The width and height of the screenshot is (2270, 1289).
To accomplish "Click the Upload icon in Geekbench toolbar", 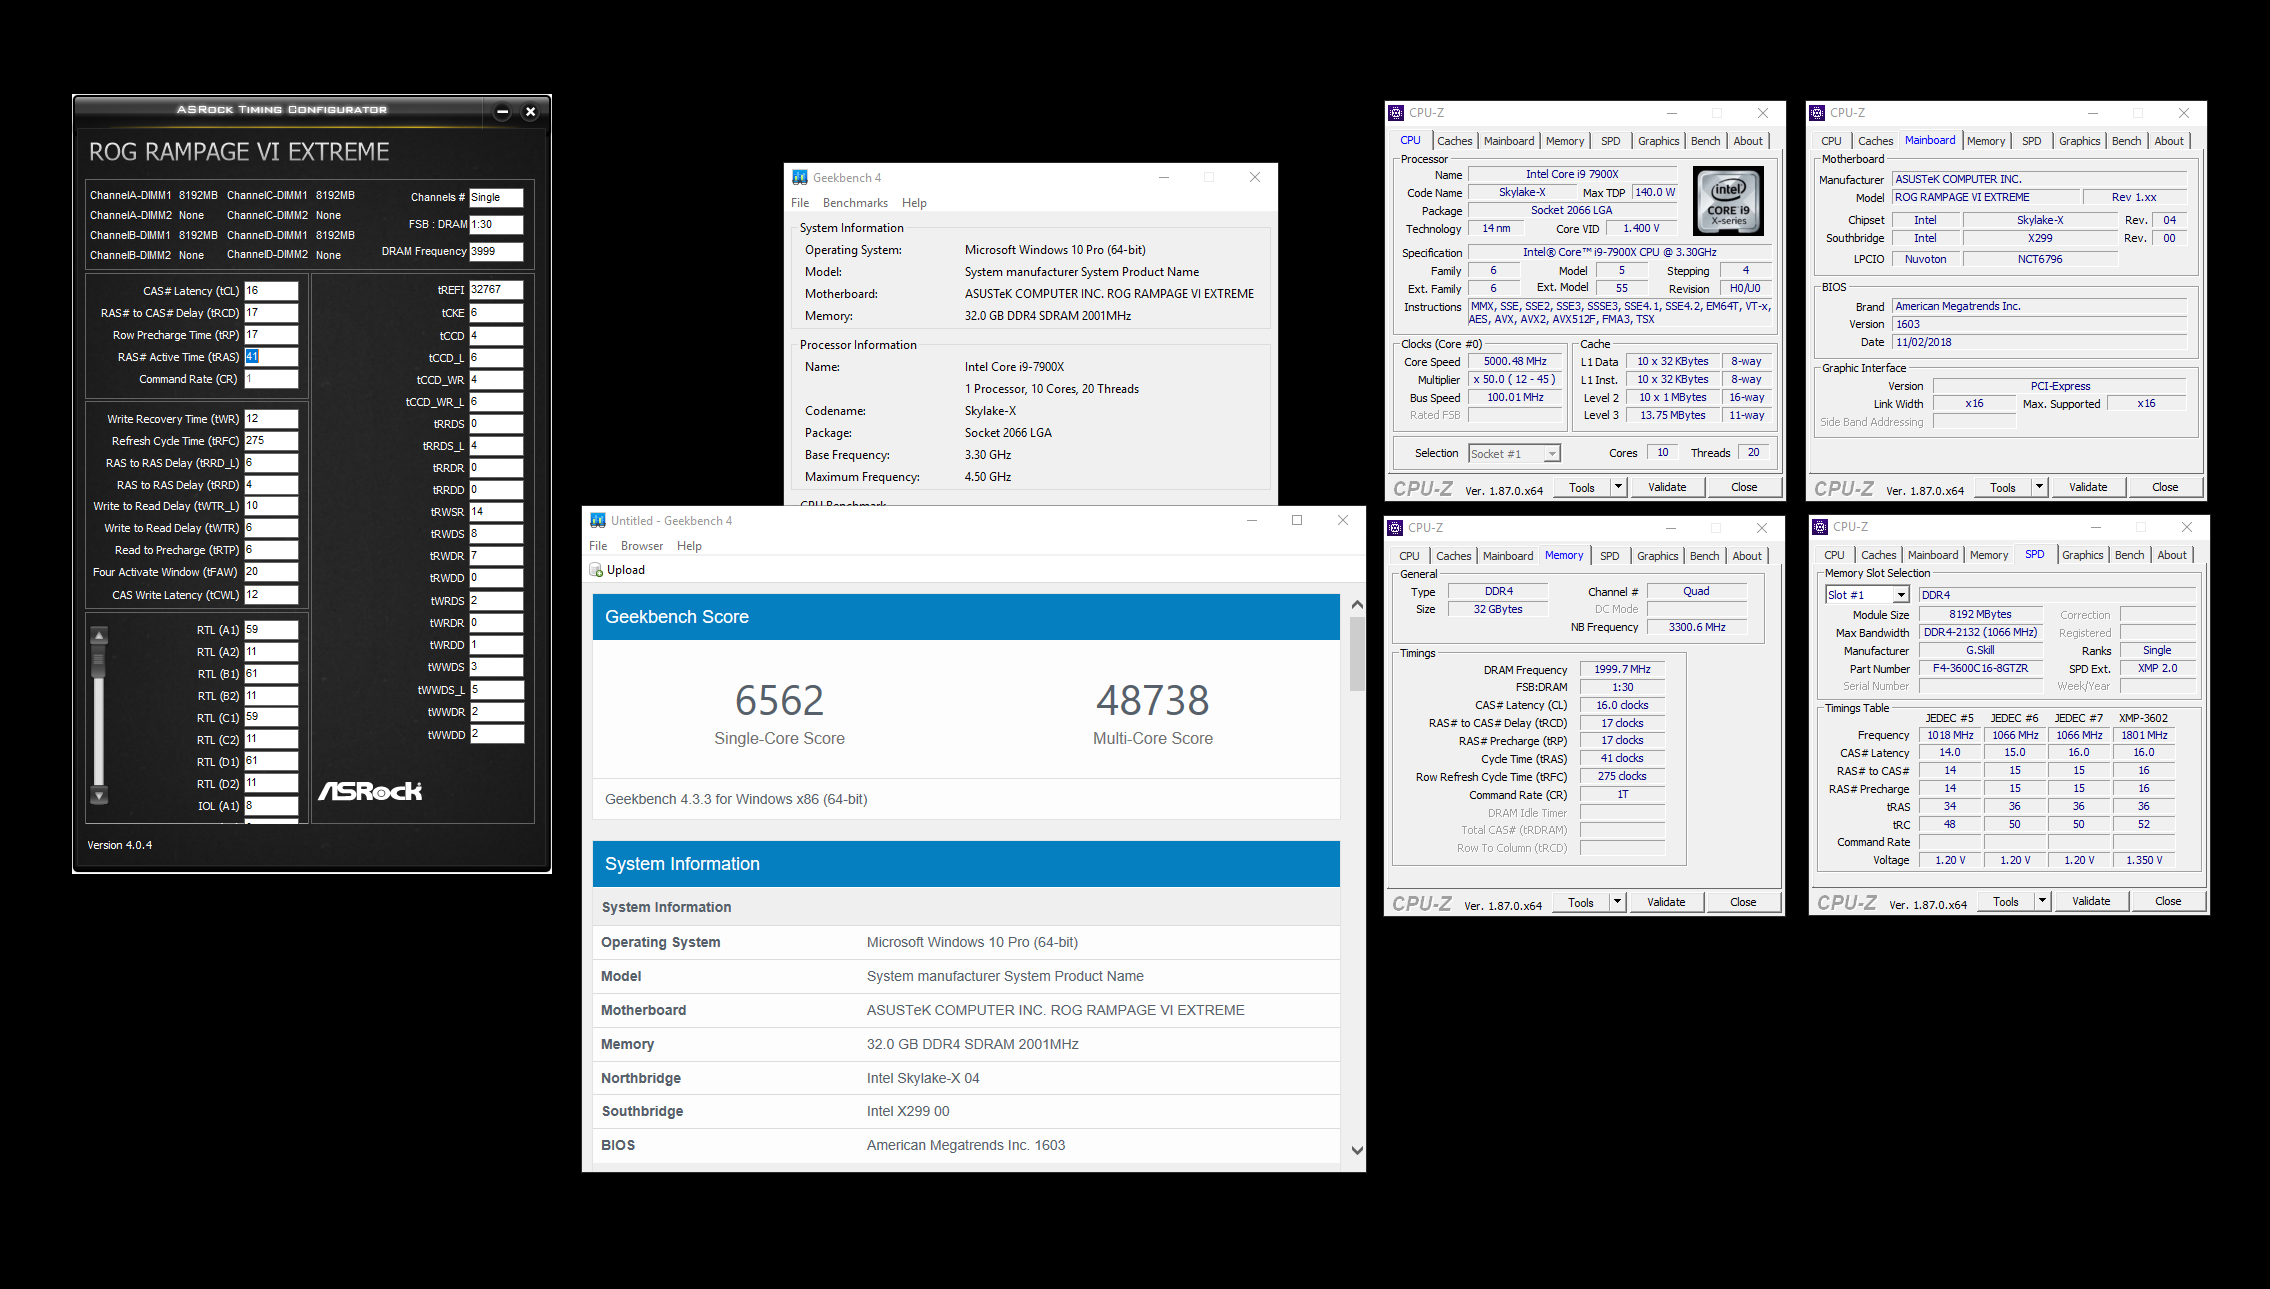I will (x=596, y=570).
